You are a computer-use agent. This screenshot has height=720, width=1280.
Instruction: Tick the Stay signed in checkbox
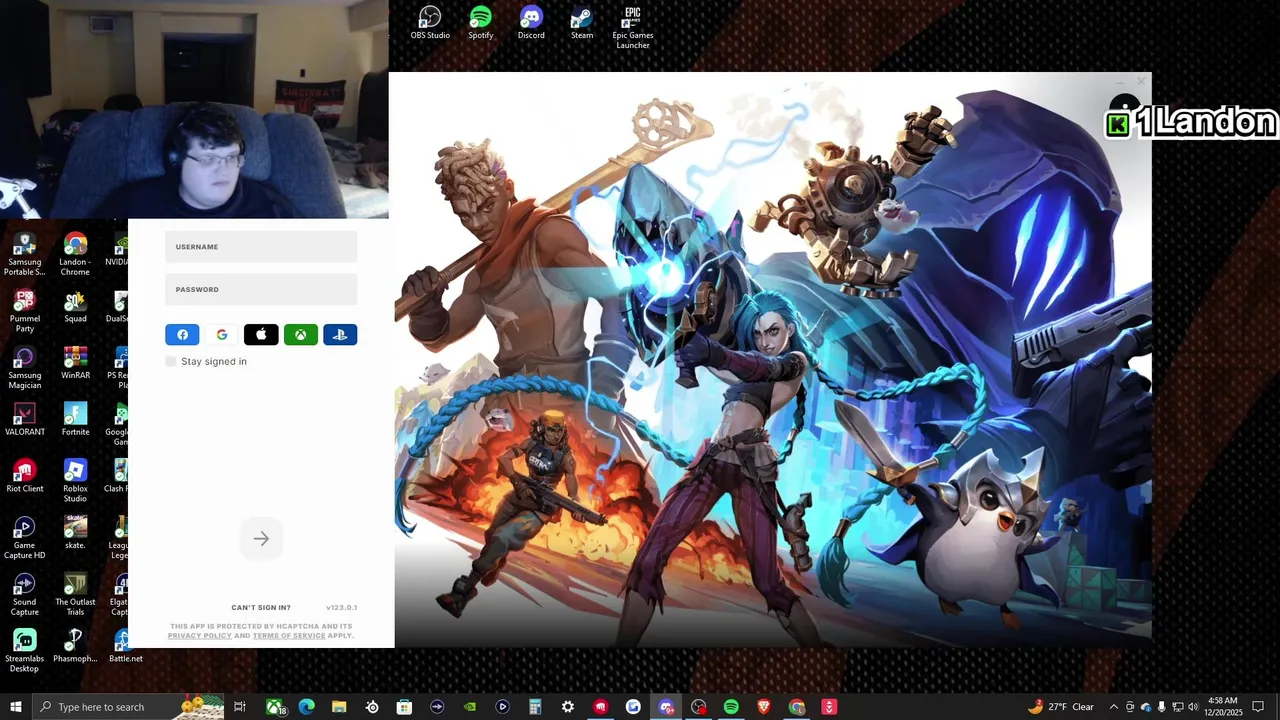pos(171,362)
